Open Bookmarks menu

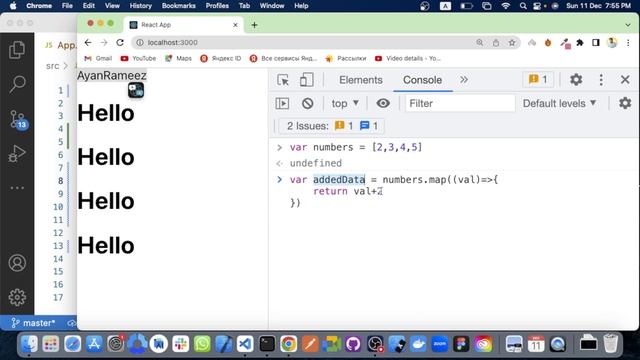[x=178, y=6]
